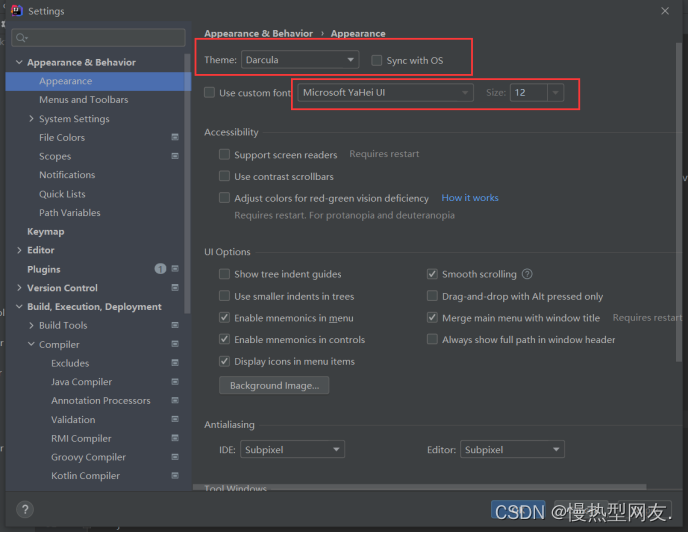The width and height of the screenshot is (688, 533).
Task: Click the project-level icon beside Excludes
Action: click(175, 363)
